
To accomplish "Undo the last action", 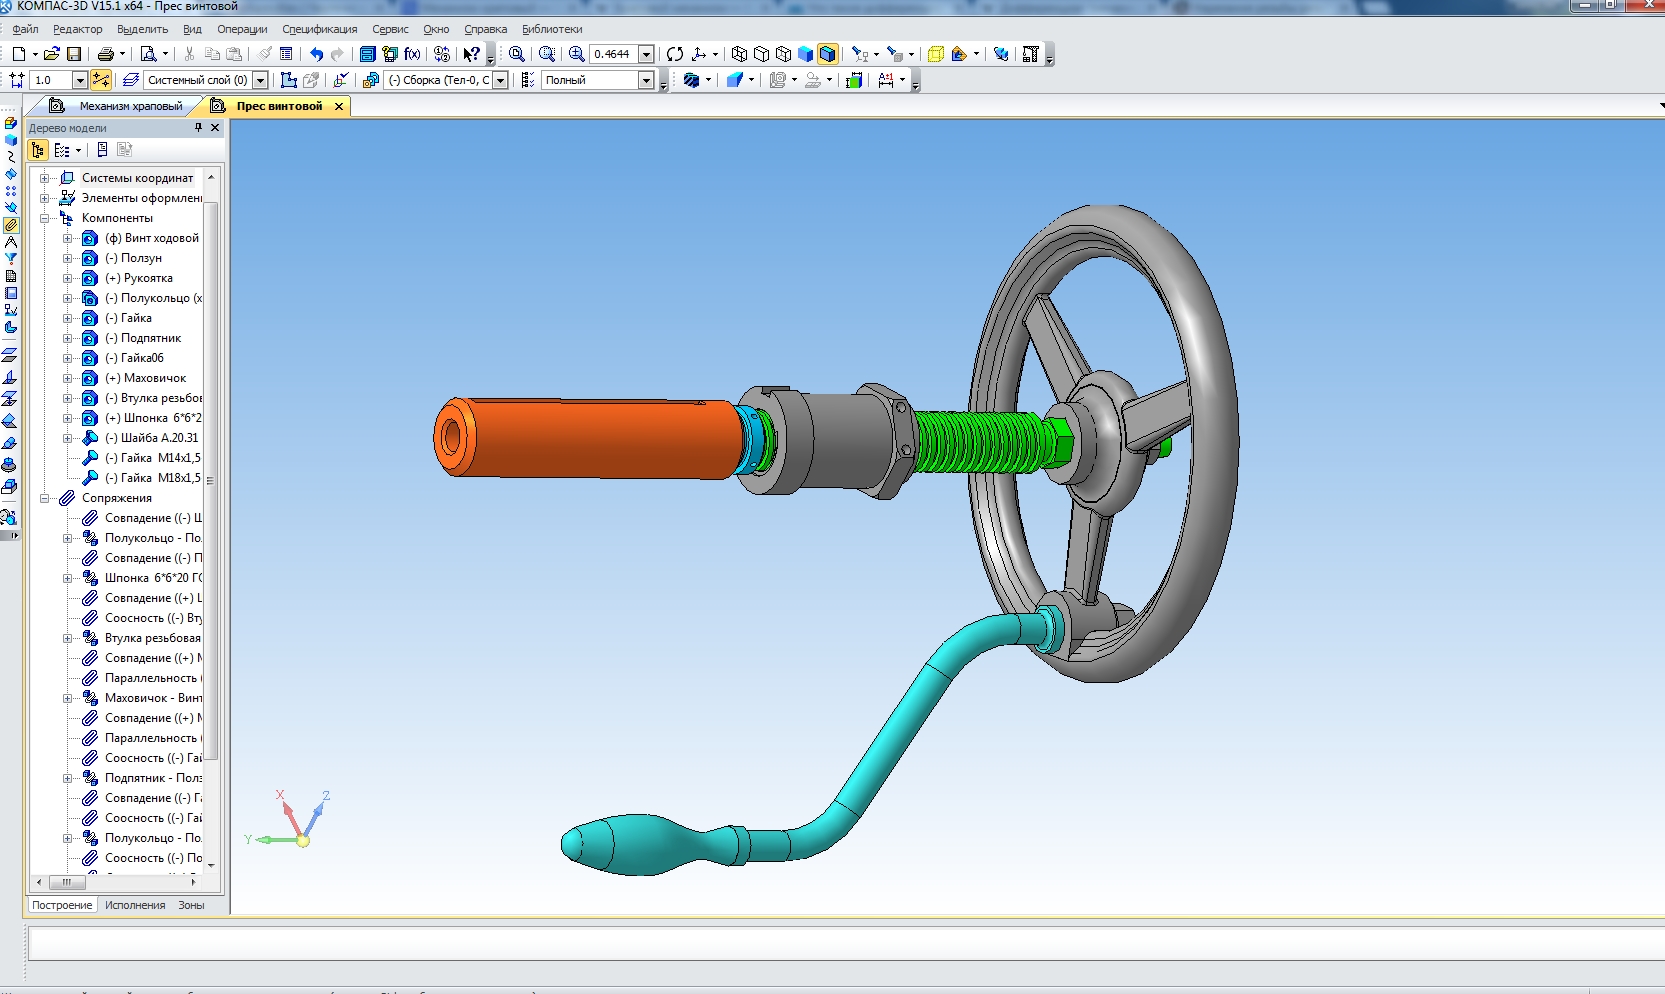I will (317, 54).
